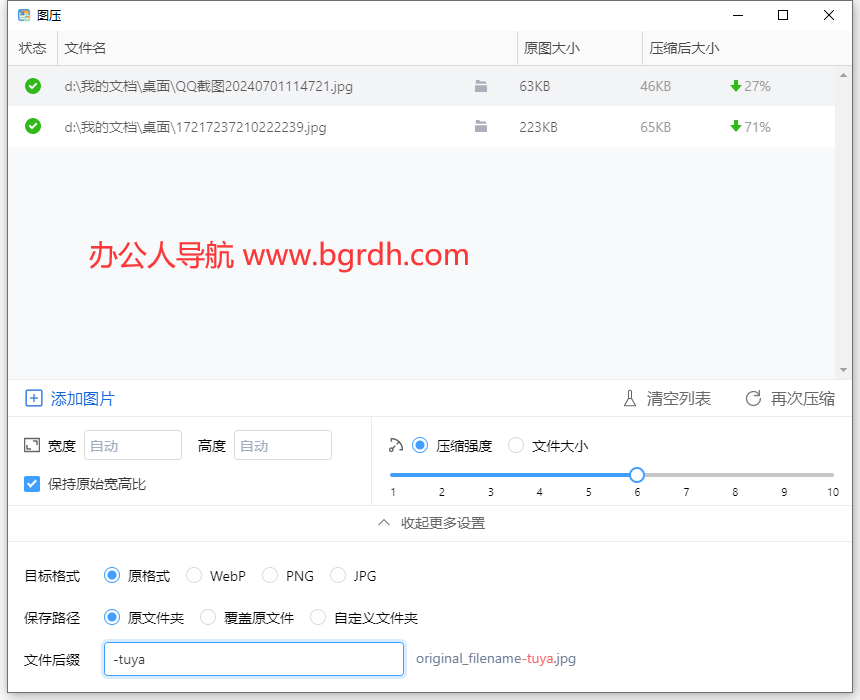
Task: Minimize the 图压 window
Action: click(x=738, y=15)
